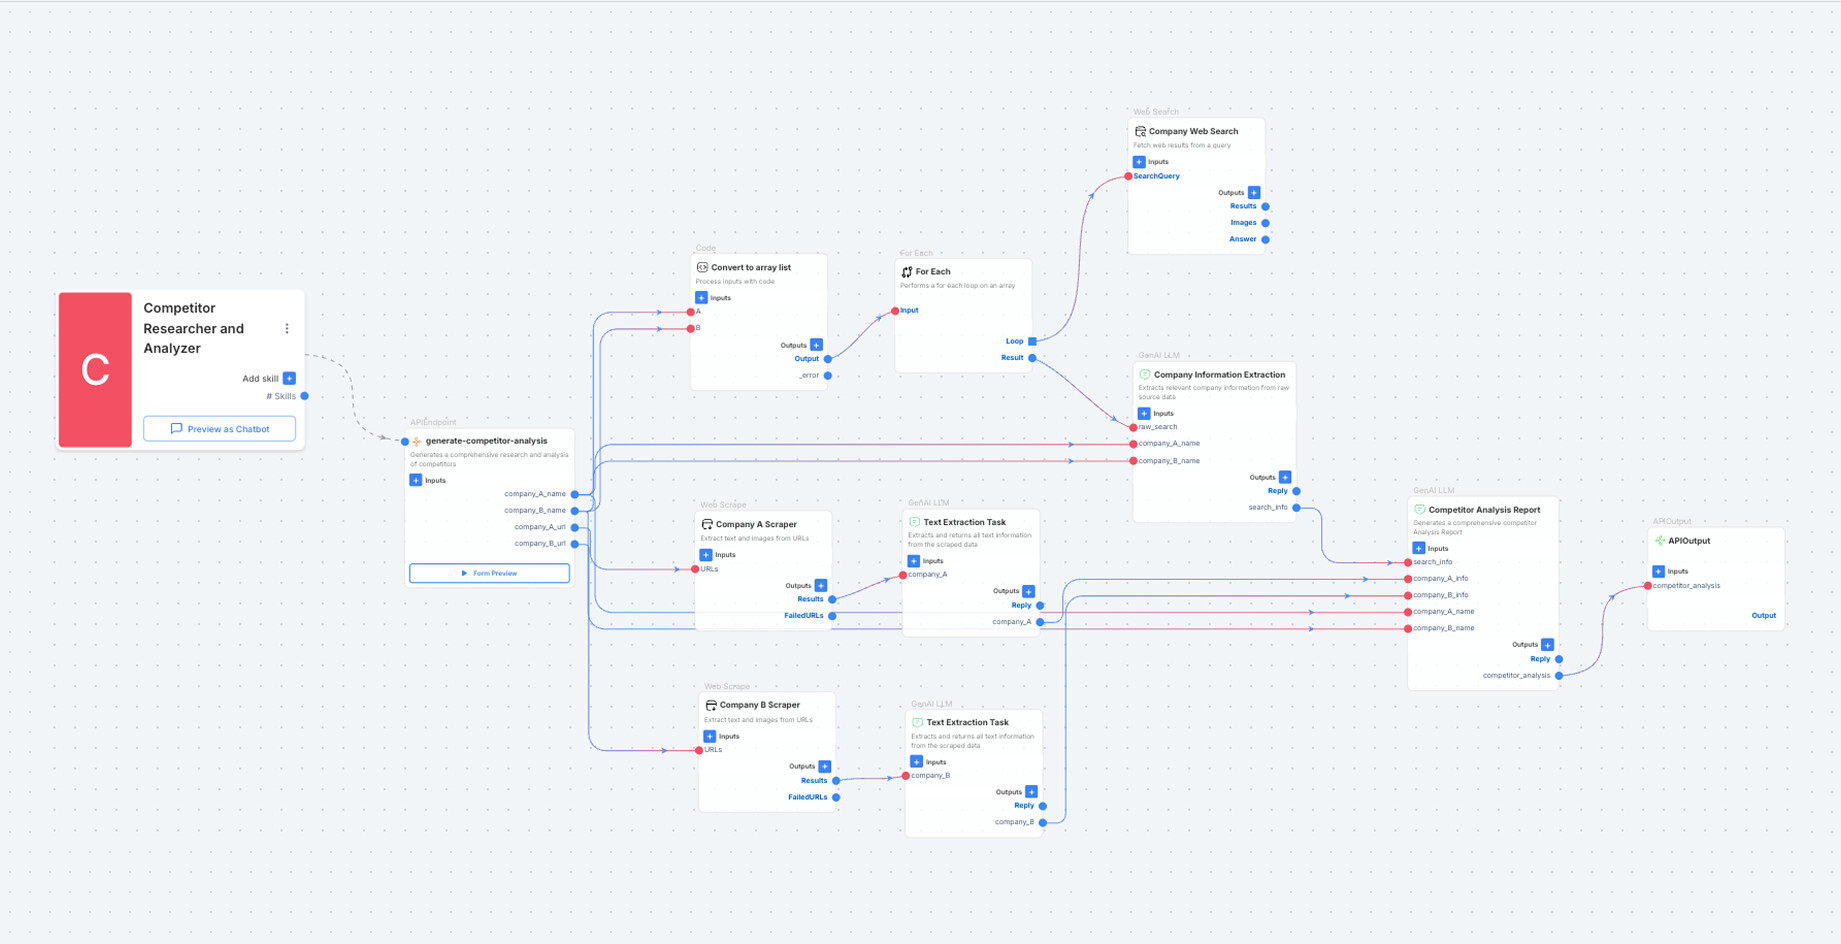Click the Form Preview button
1841x944 pixels.
coord(489,573)
